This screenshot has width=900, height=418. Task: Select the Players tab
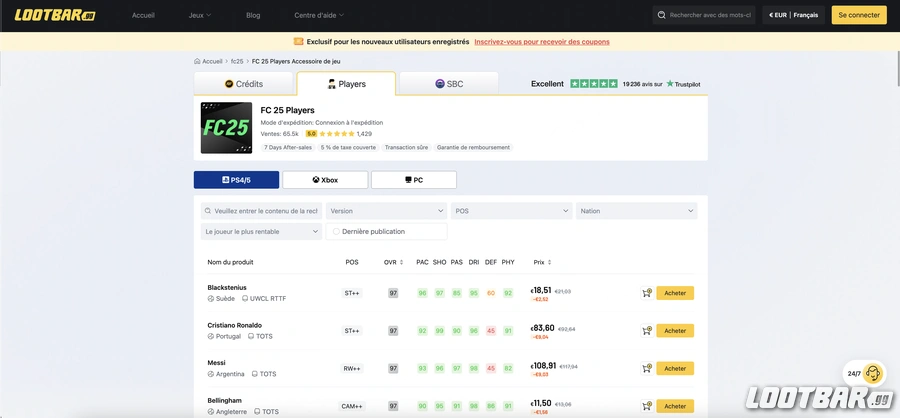pyautogui.click(x=346, y=84)
